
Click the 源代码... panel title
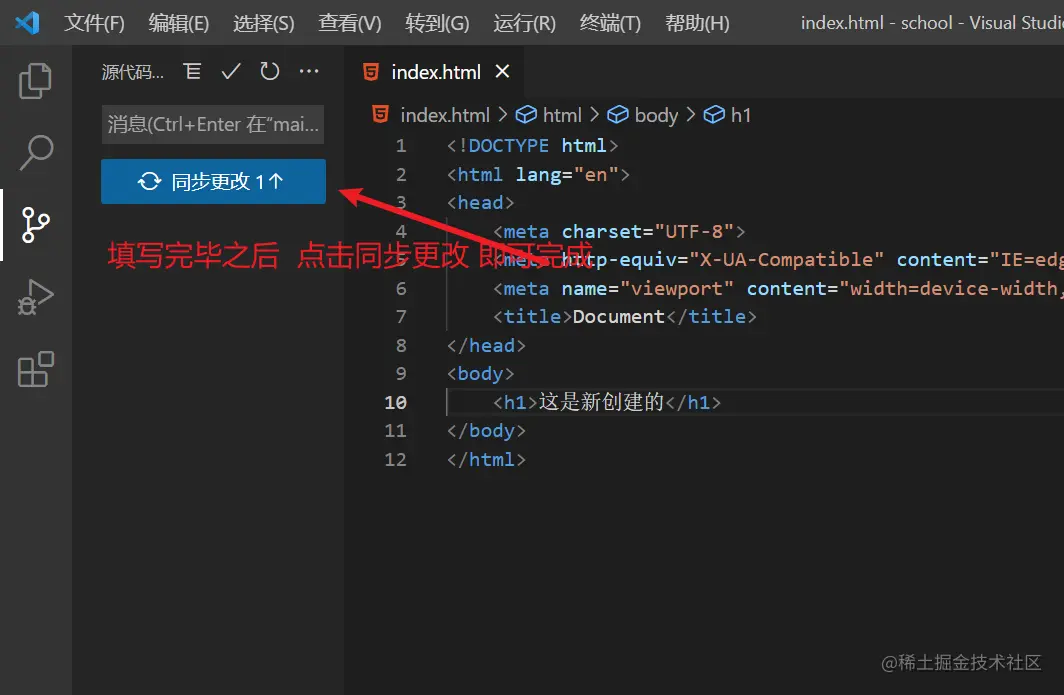(x=132, y=72)
